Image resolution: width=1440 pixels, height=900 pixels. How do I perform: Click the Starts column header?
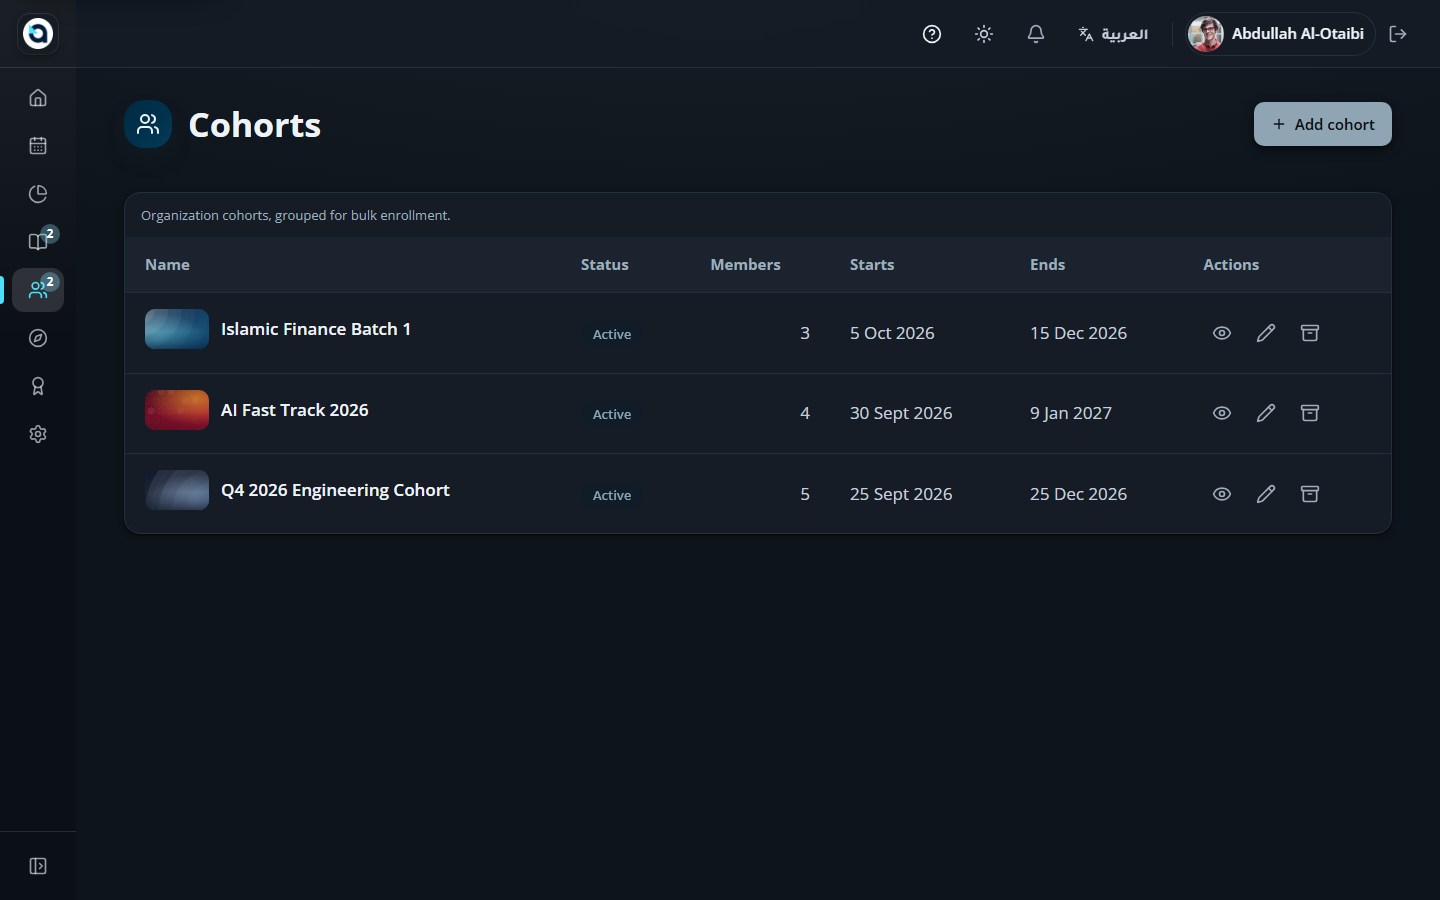pyautogui.click(x=872, y=265)
